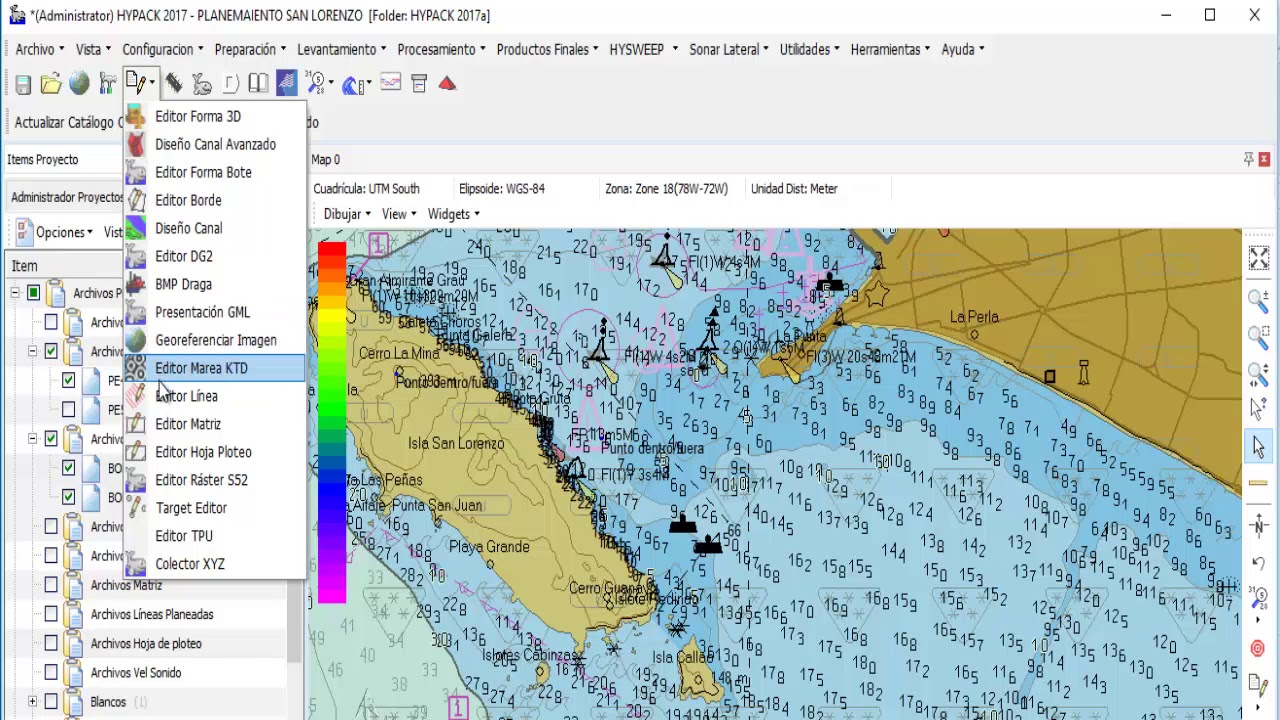Click the graph lines toolbar icon

pos(391,83)
